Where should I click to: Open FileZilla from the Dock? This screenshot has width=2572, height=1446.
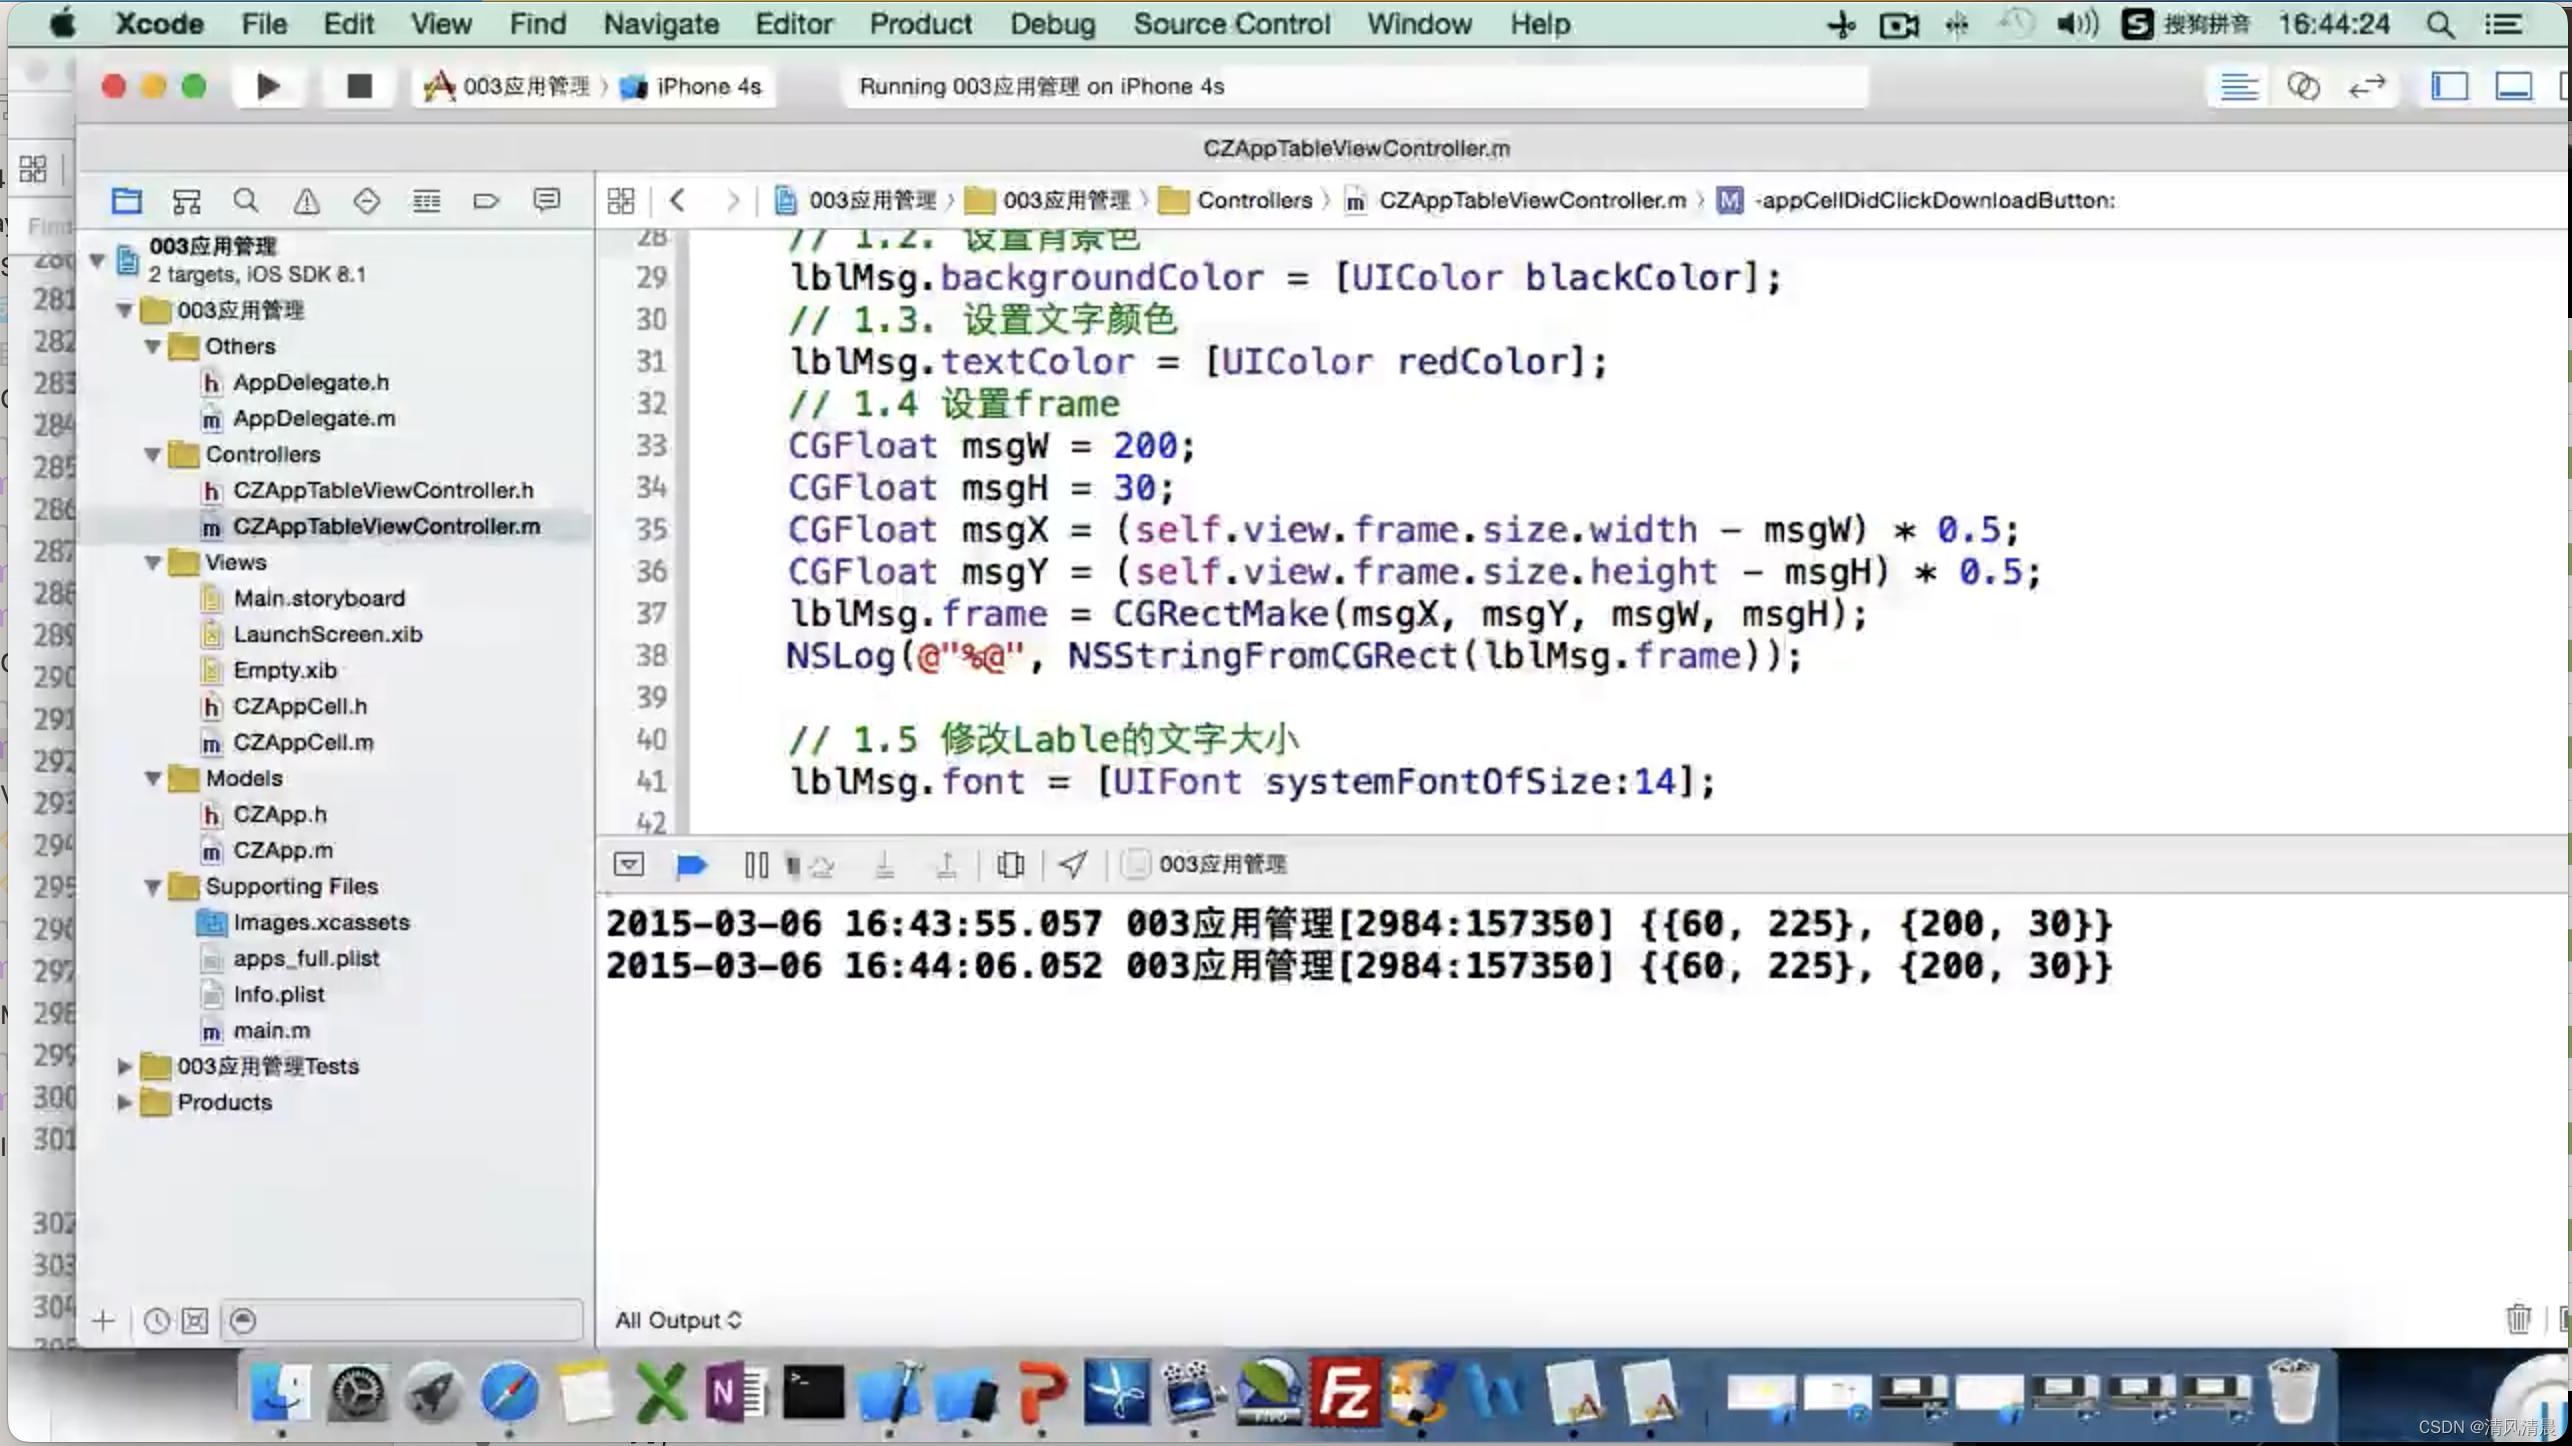[1345, 1391]
